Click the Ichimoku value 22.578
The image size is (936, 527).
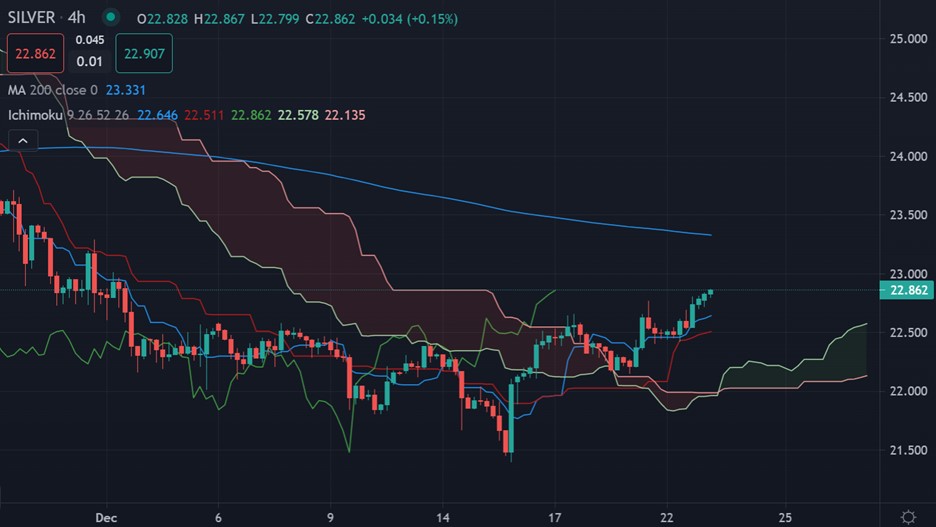298,115
